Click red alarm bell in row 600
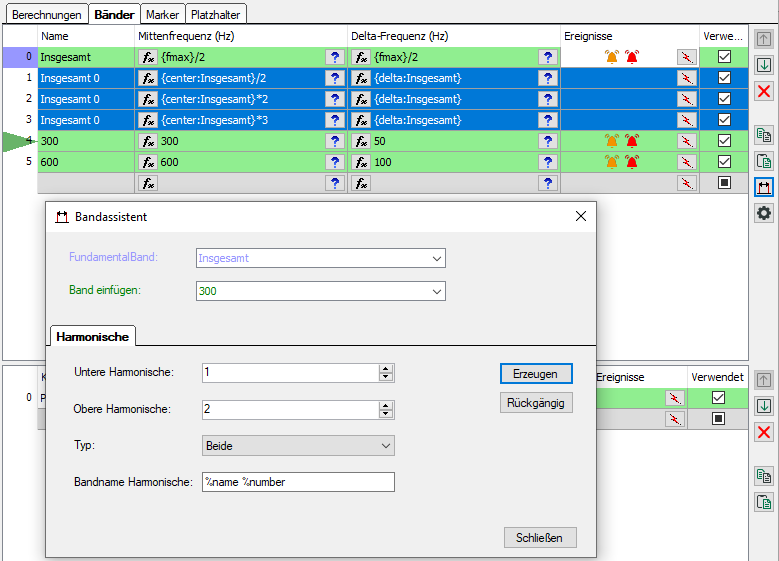Image resolution: width=779 pixels, height=561 pixels. coord(631,162)
